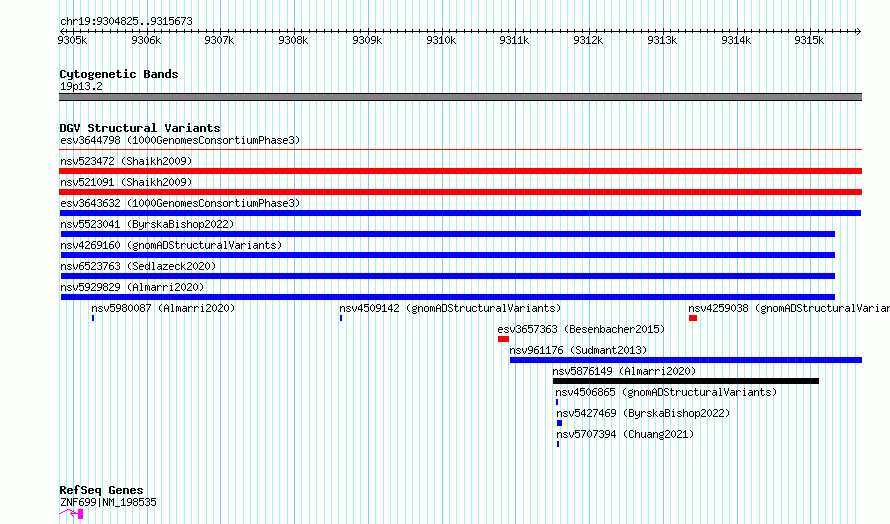Screen dimensions: 890x524
Task: Click the nsv5876149 (Almarri2020) label
Action: [x=624, y=371]
